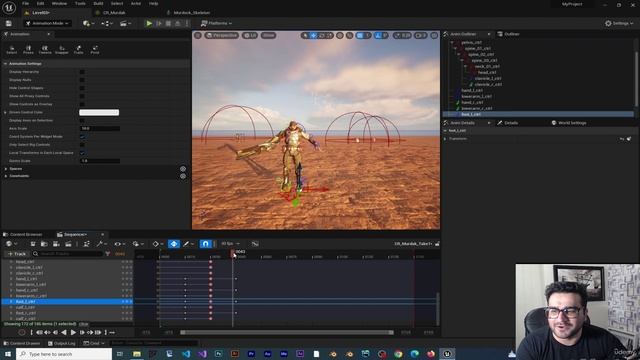Screen dimensions: 640x360
Task: Open the Window menu
Action: pyautogui.click(x=59, y=4)
